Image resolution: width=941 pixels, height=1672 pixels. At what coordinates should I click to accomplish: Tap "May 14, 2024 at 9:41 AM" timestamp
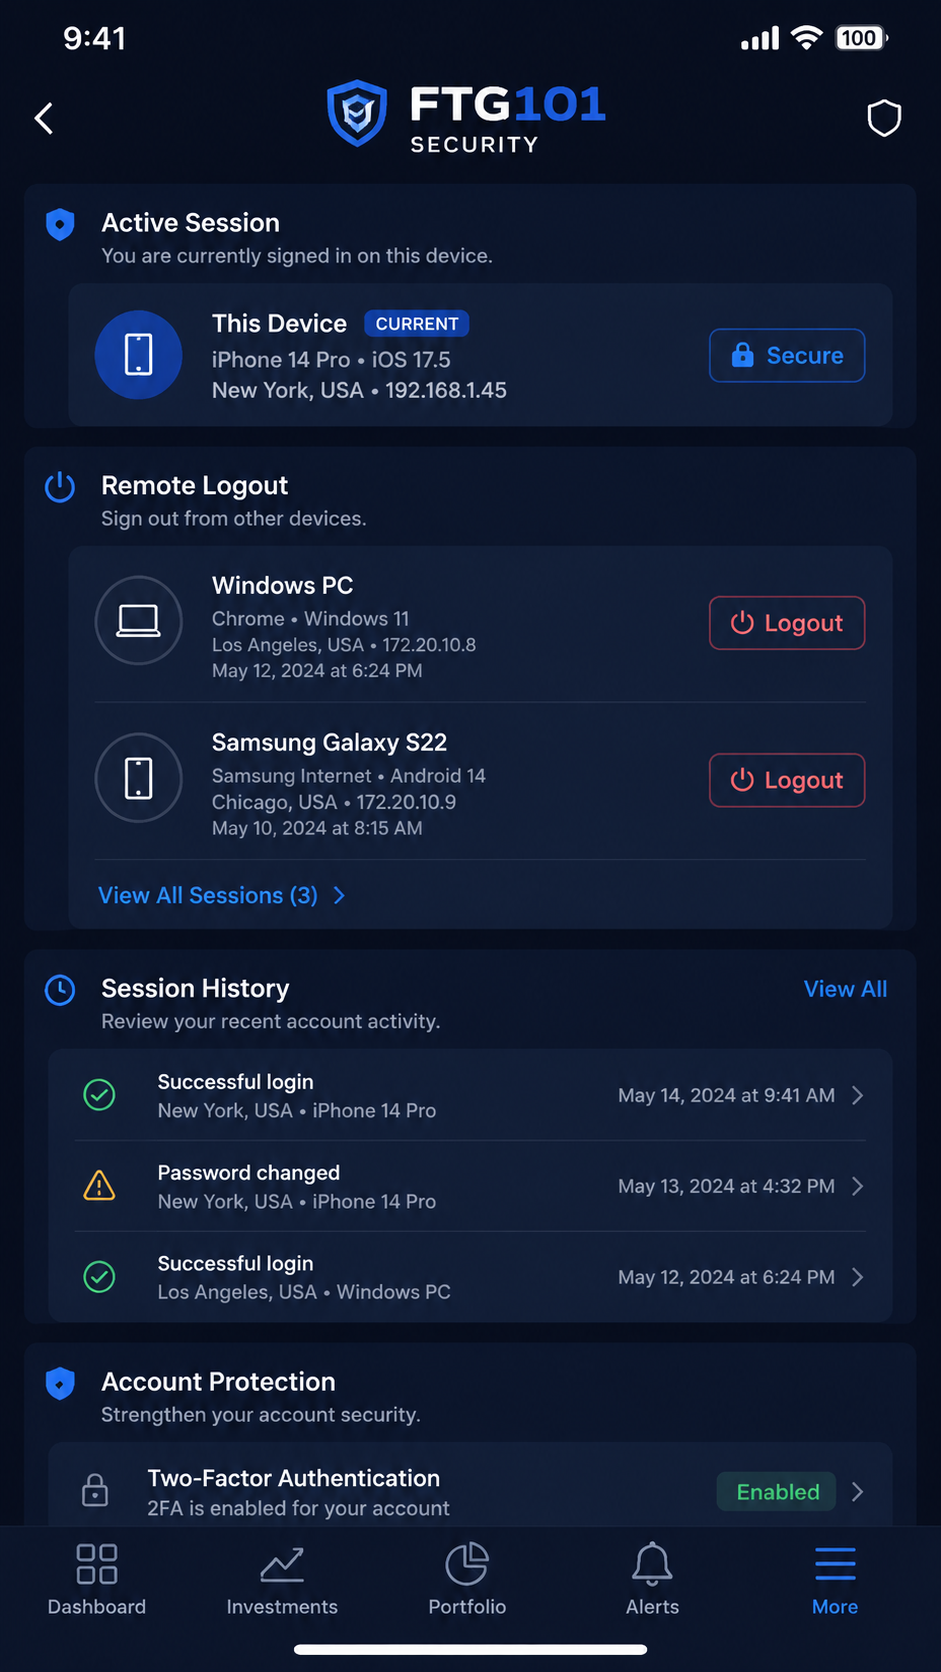tap(726, 1096)
